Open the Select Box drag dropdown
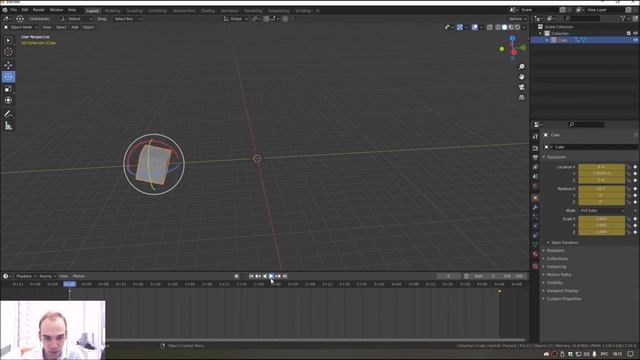640x360 pixels. point(128,19)
